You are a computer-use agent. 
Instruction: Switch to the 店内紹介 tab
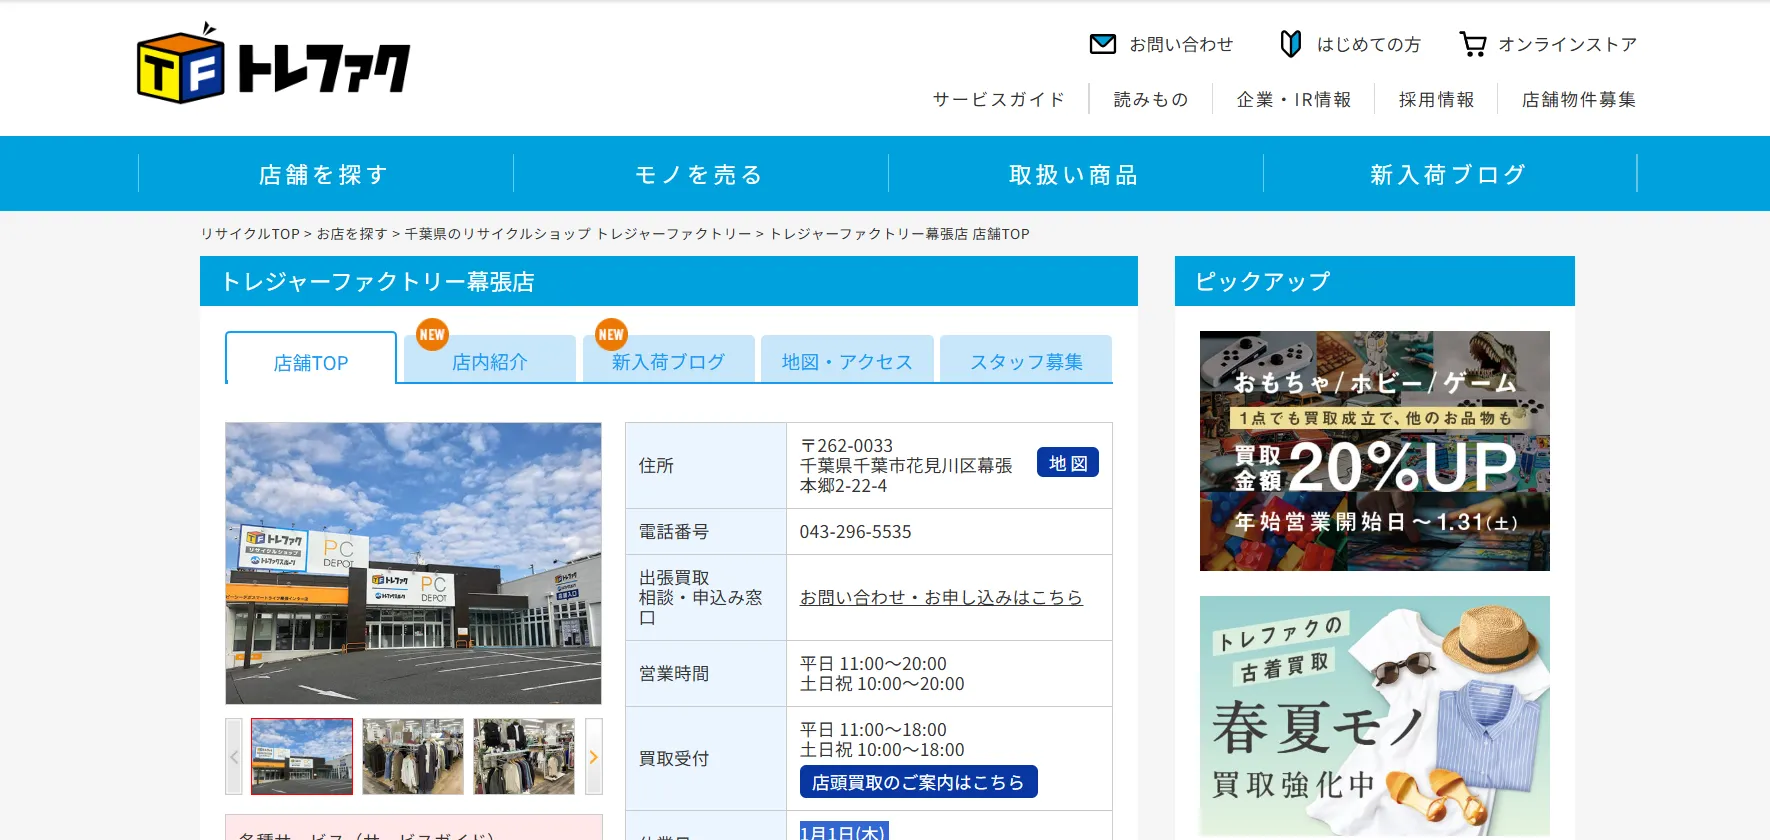[489, 362]
